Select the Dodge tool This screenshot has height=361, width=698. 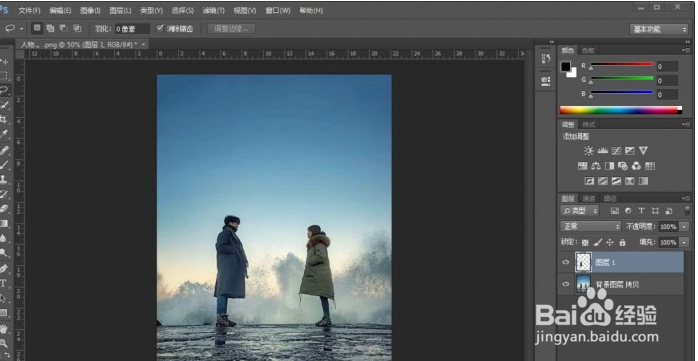(4, 253)
